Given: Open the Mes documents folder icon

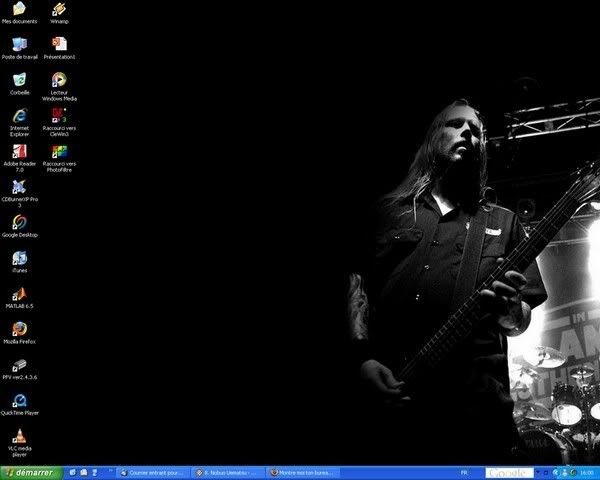Looking at the screenshot, I should [x=19, y=9].
